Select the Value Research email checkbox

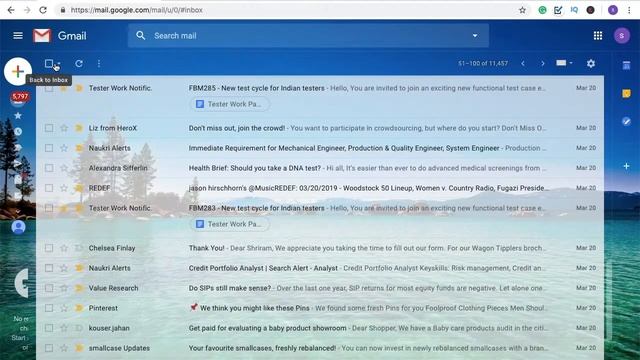click(49, 288)
